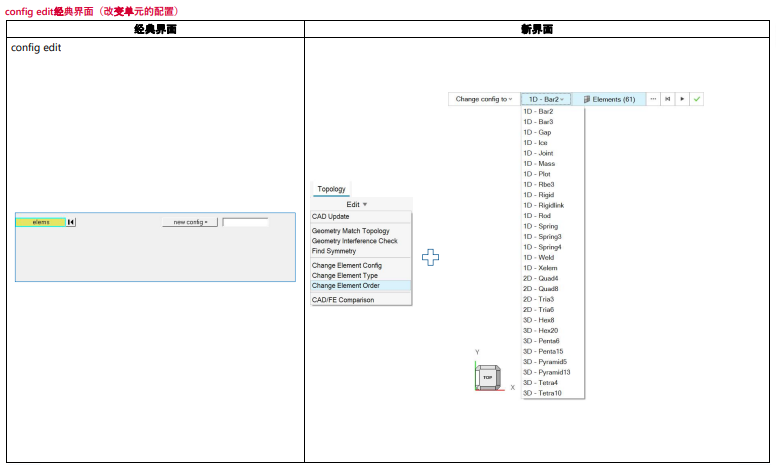Viewport: 776px width, 465px height.
Task: Pick 3D - Tetra10 in the list
Action: [542, 393]
